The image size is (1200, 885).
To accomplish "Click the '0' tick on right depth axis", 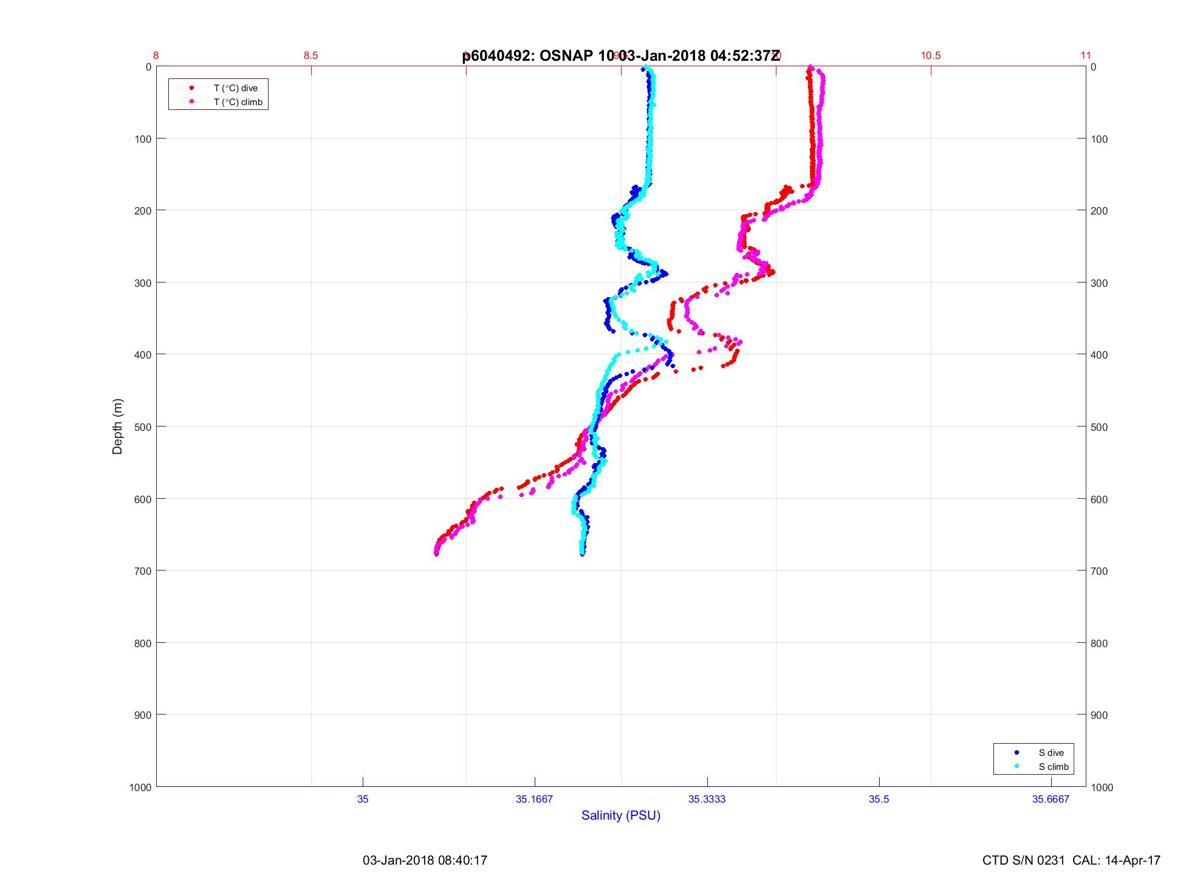I will point(1094,67).
